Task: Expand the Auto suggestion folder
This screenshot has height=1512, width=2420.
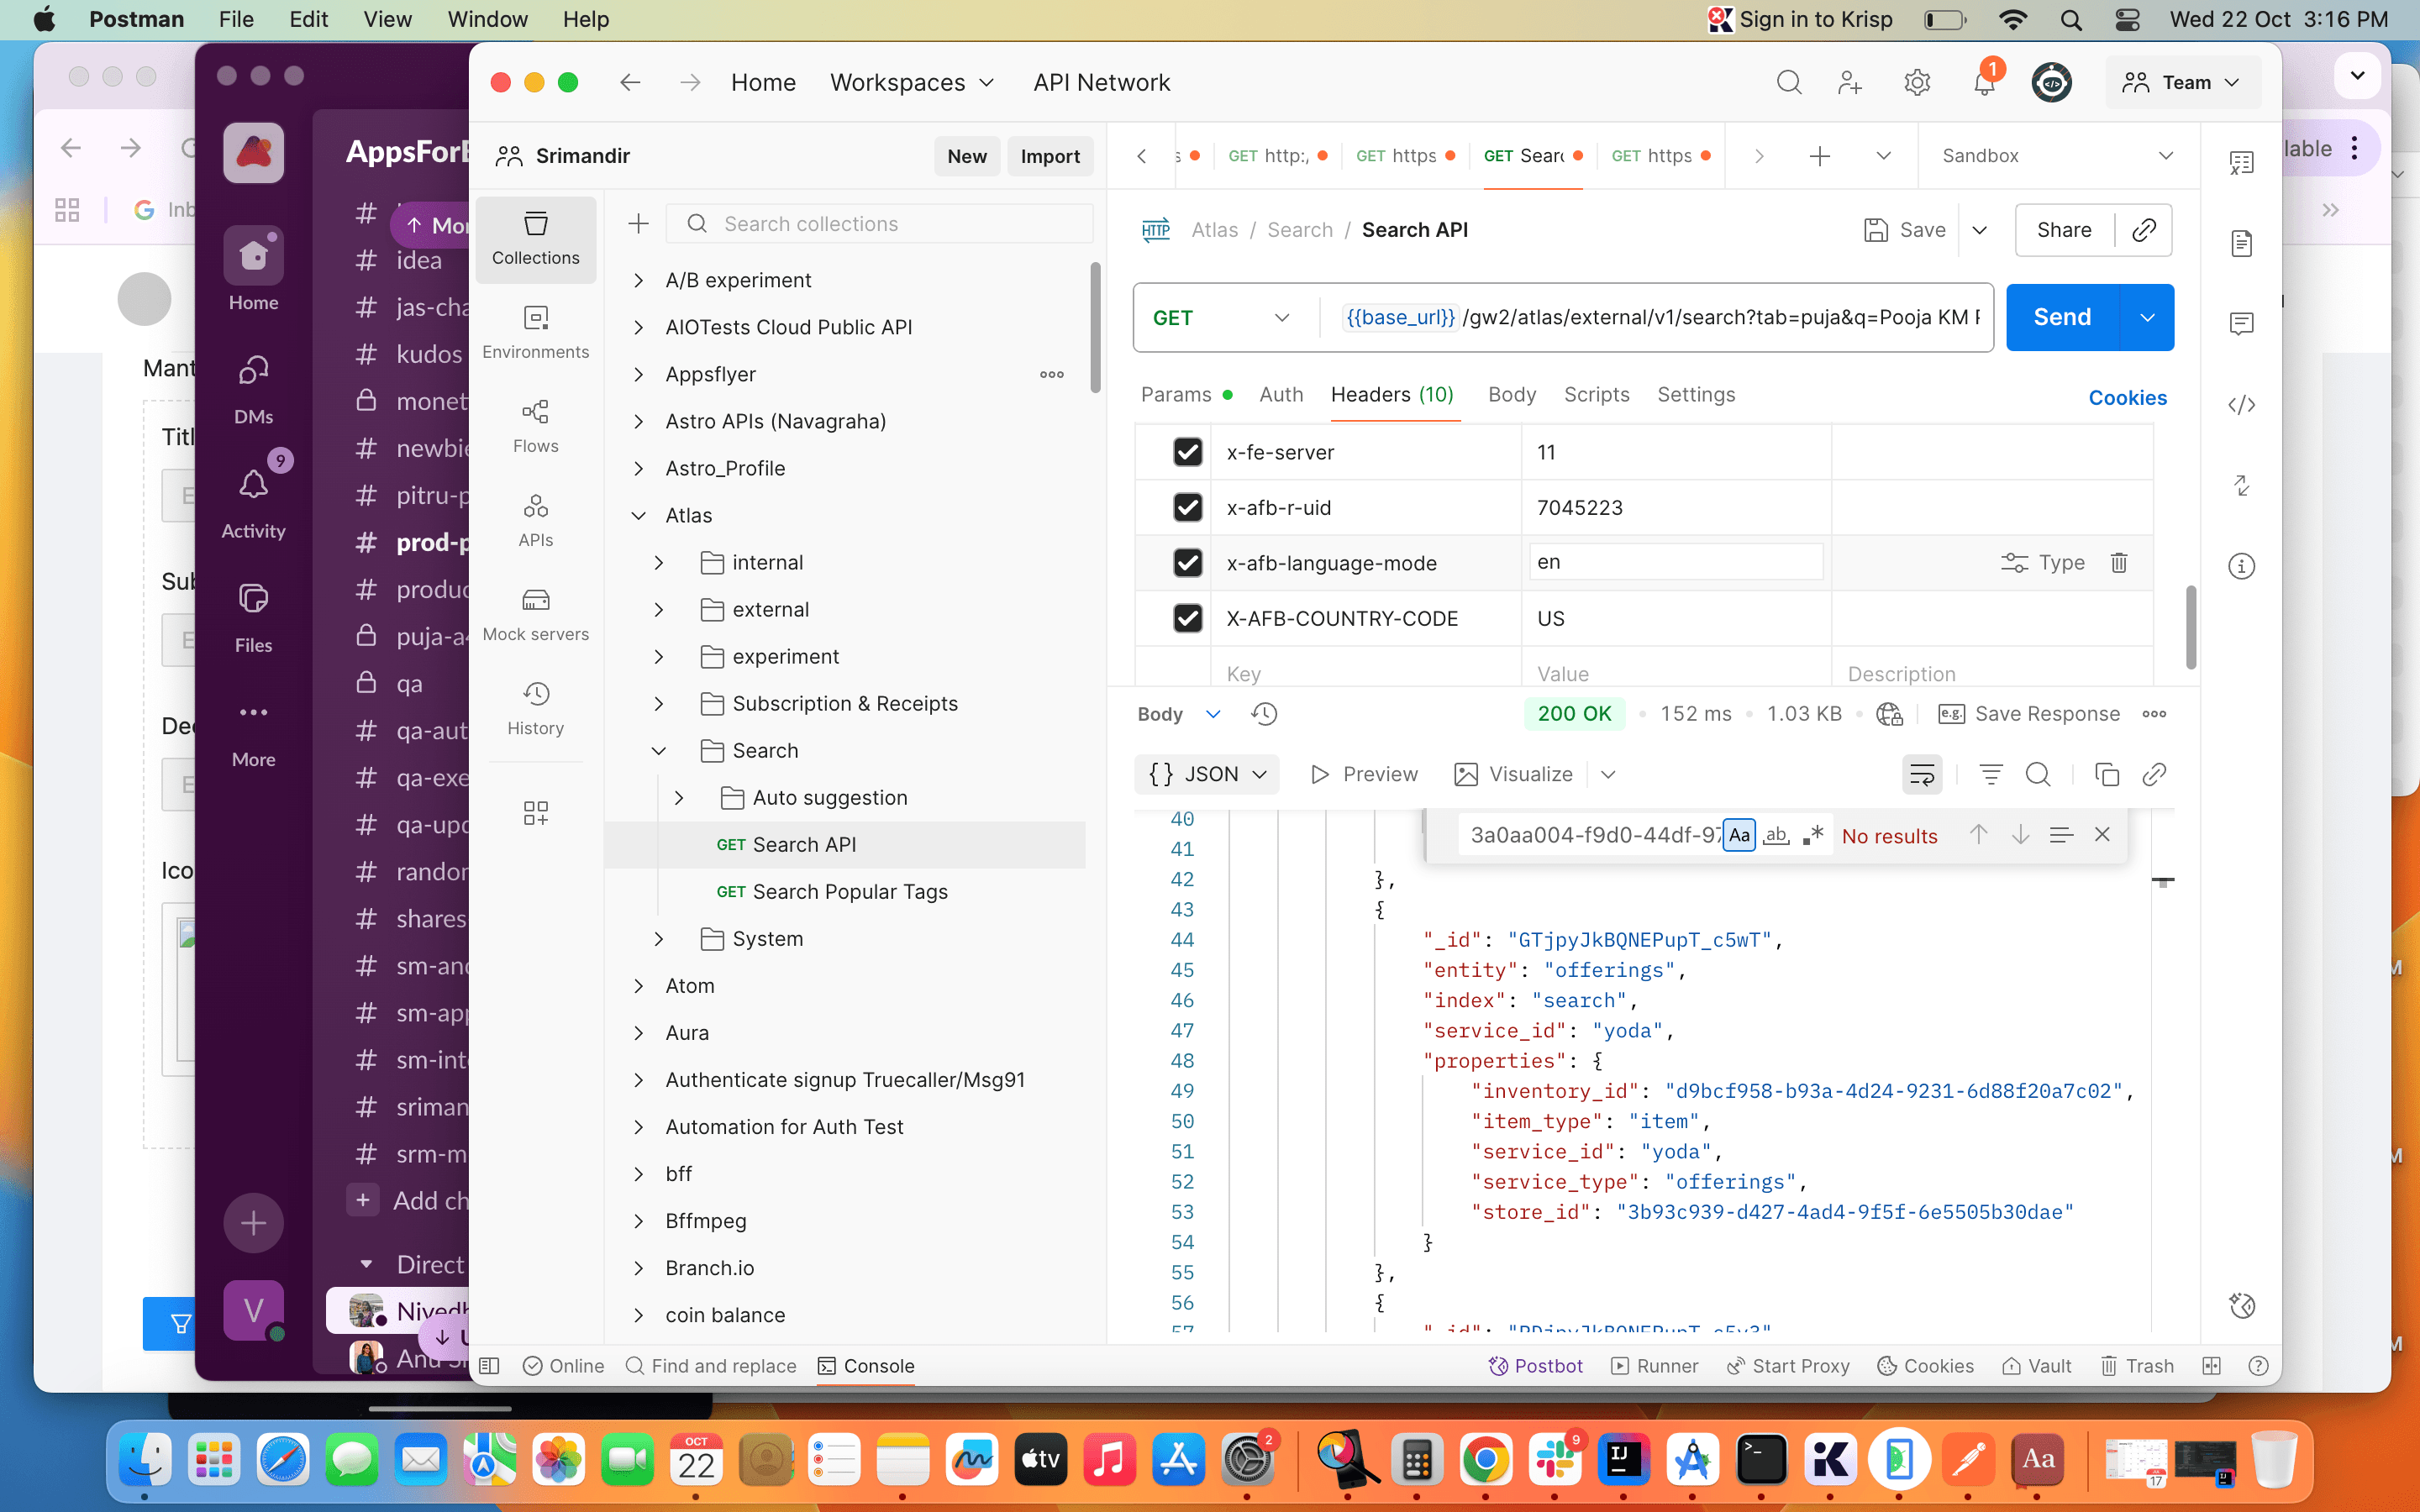Action: 679,797
